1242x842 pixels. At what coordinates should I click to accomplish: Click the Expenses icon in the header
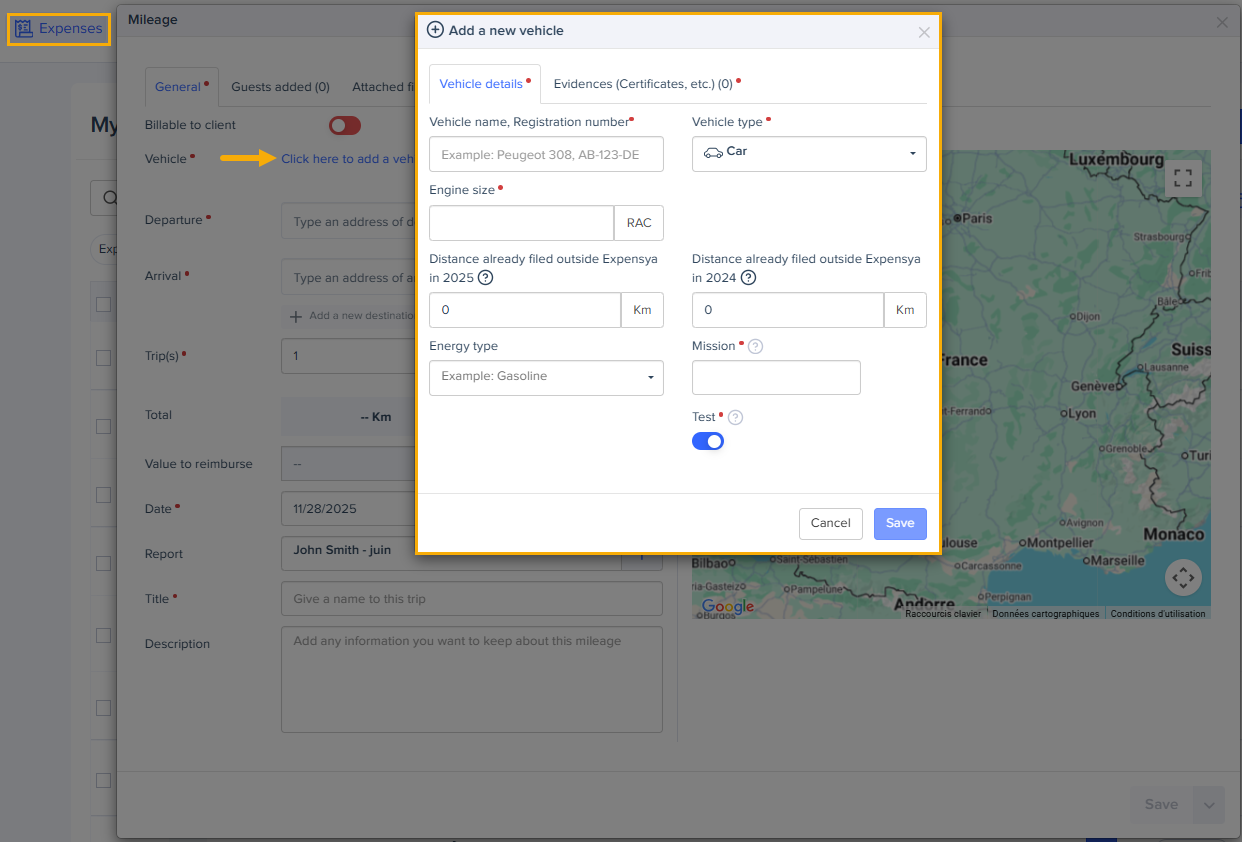(x=24, y=29)
